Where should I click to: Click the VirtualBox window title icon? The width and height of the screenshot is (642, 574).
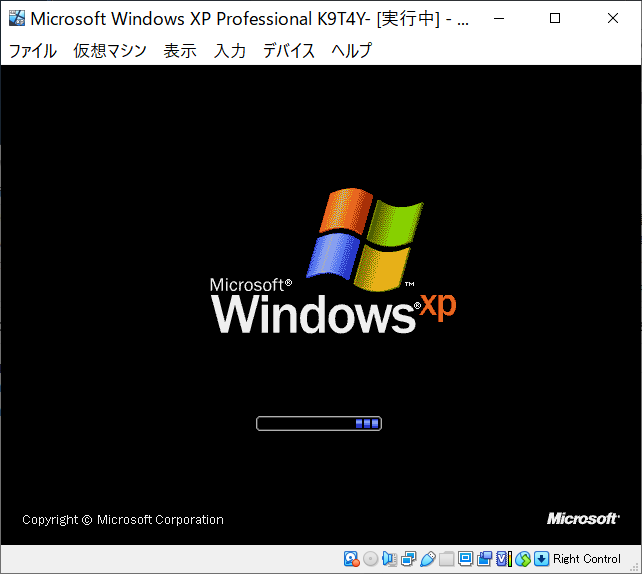17,18
